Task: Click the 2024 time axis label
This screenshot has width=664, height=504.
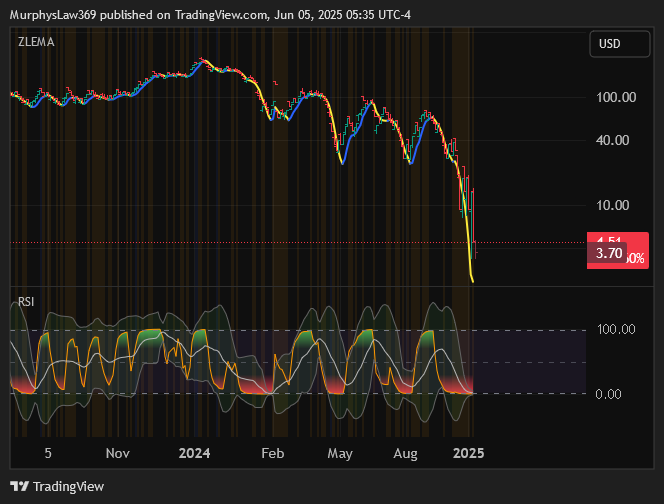Action: click(194, 453)
